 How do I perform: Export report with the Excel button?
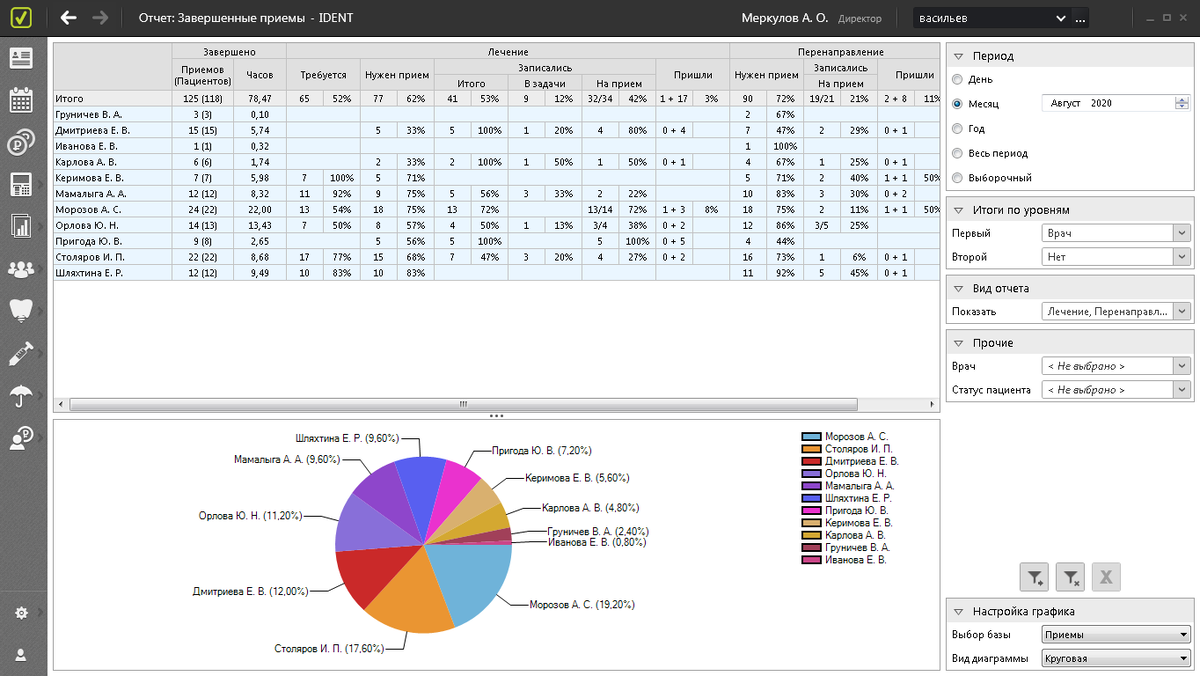point(1106,577)
